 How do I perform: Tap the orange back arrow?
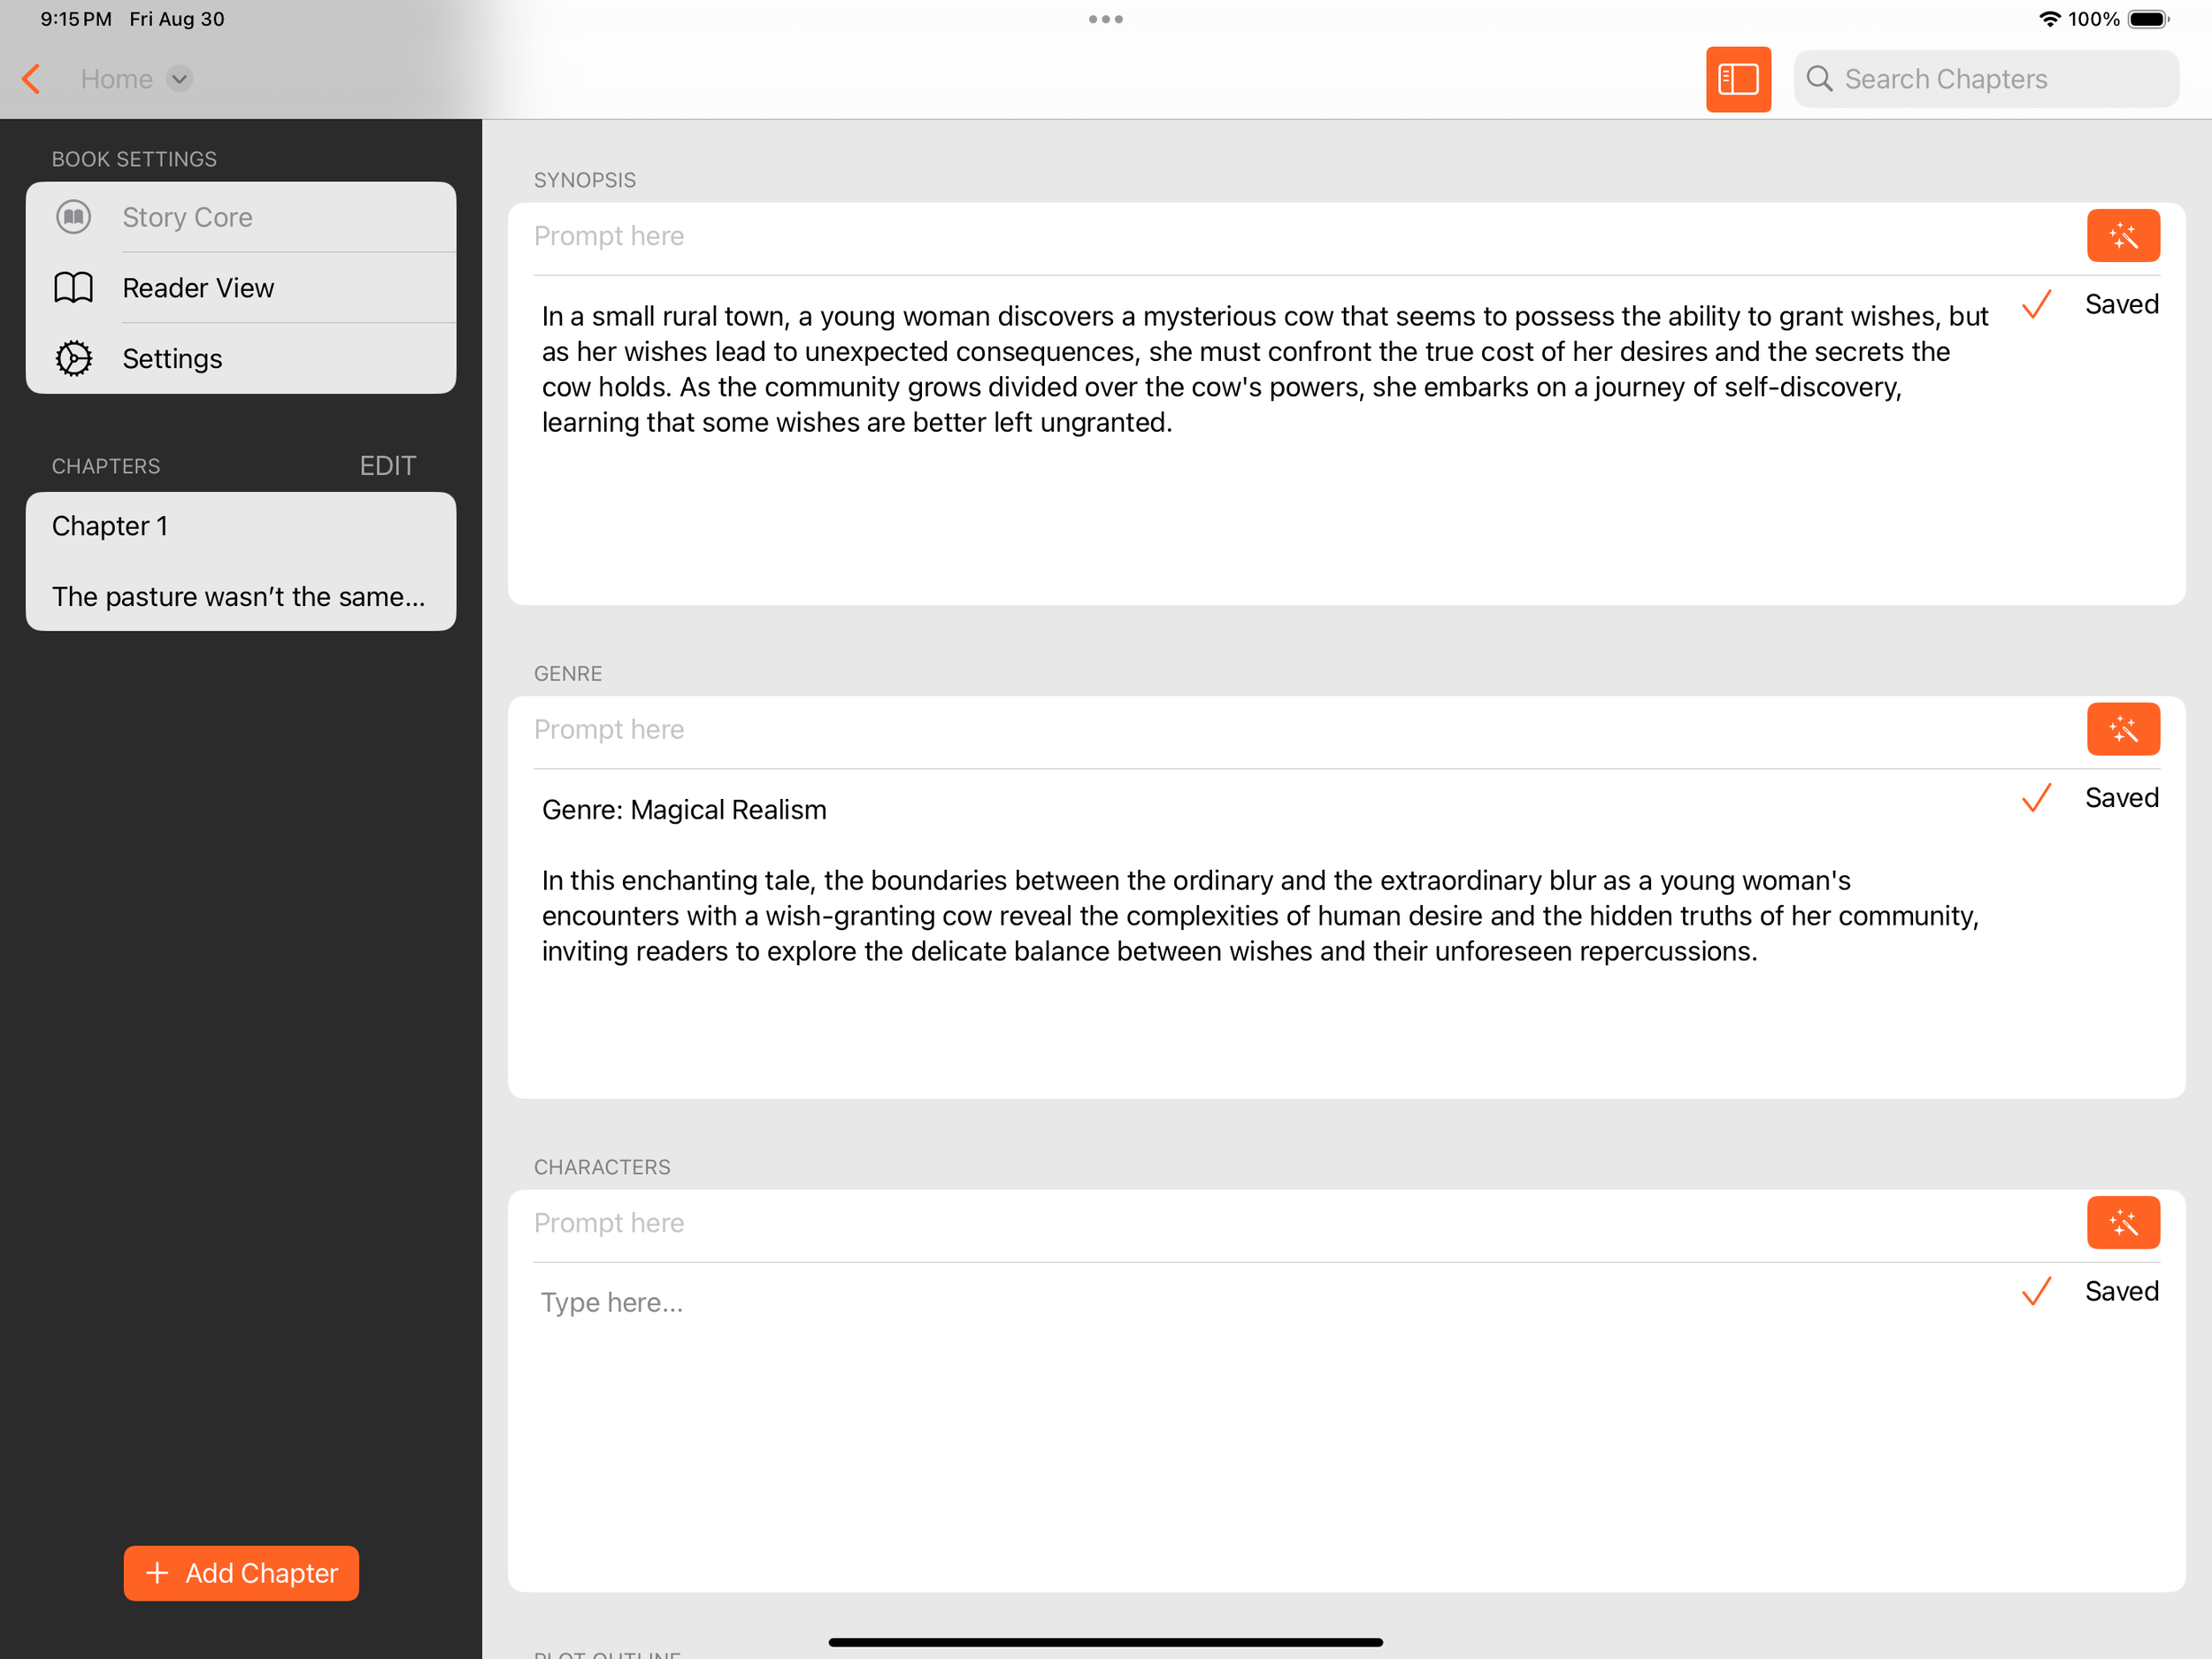tap(31, 79)
